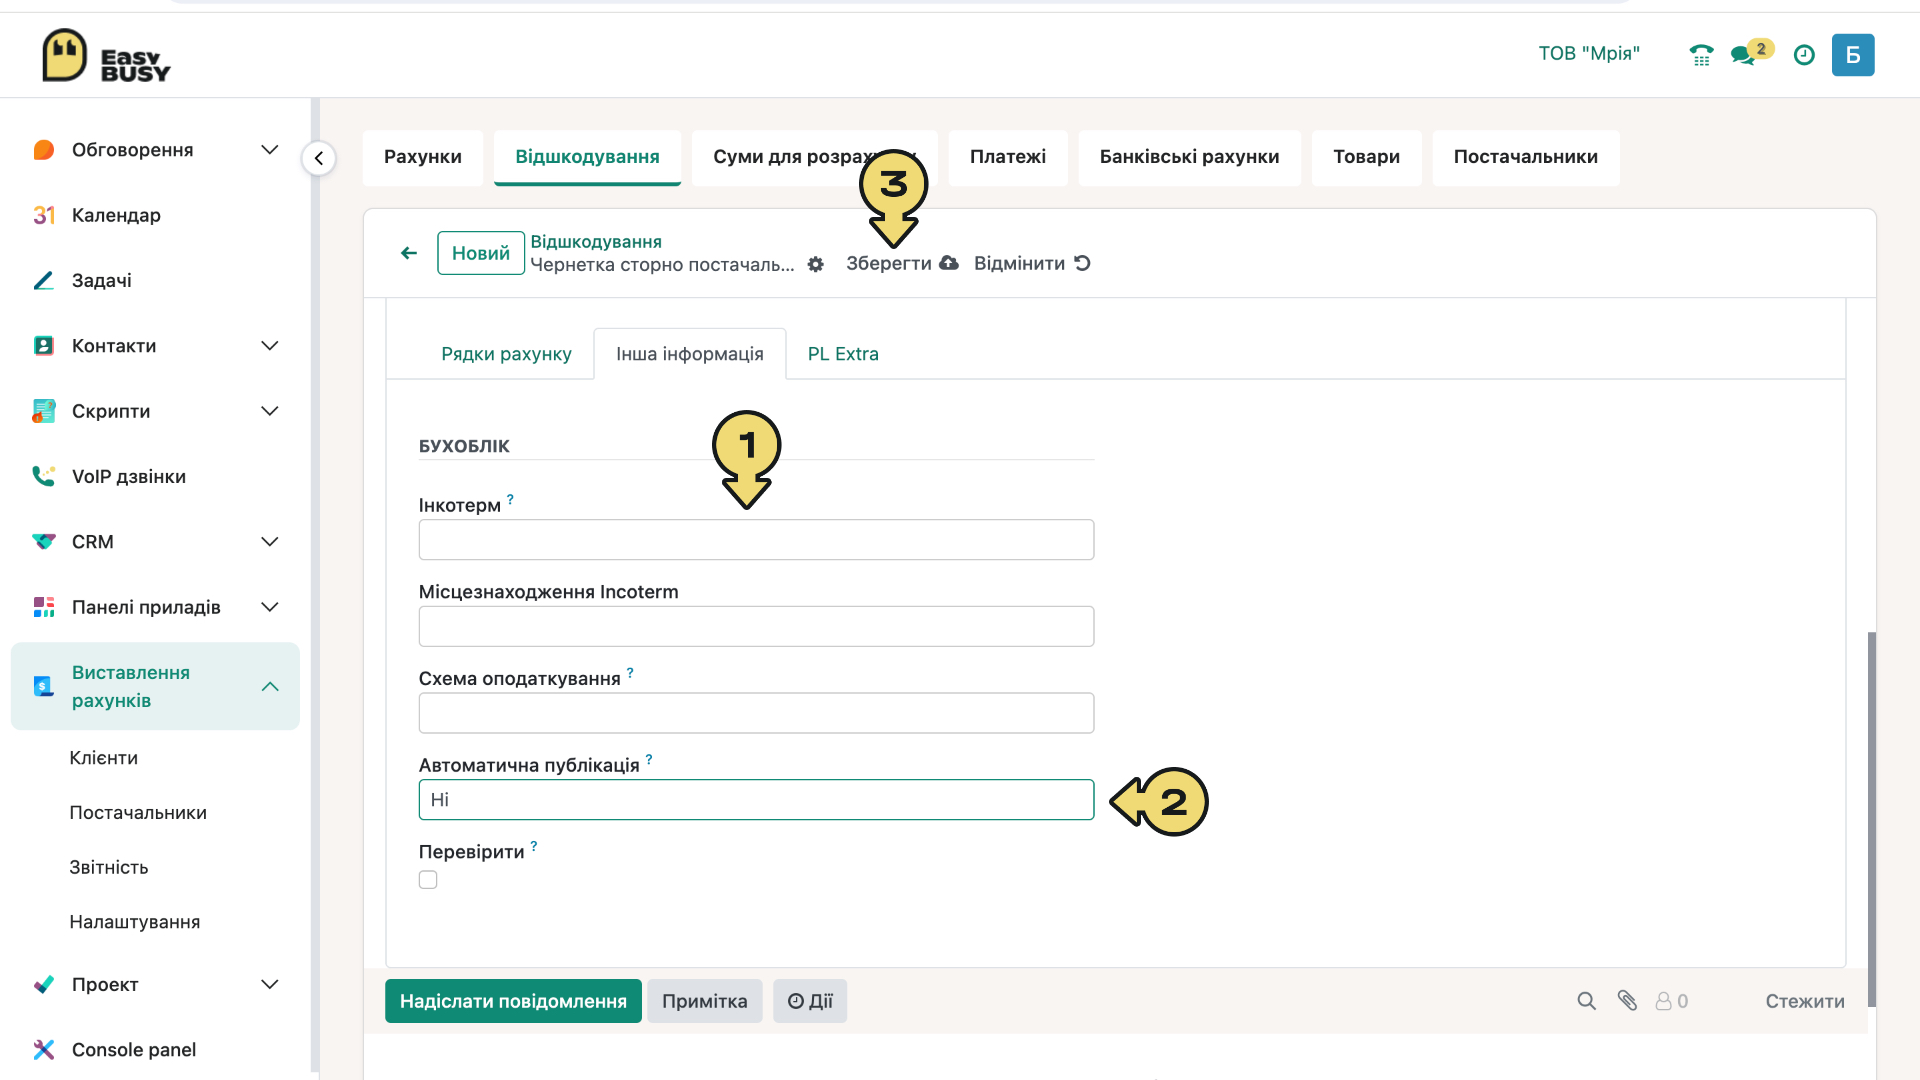Open the Товари tab
Image resolution: width=1920 pixels, height=1080 pixels.
click(x=1366, y=157)
